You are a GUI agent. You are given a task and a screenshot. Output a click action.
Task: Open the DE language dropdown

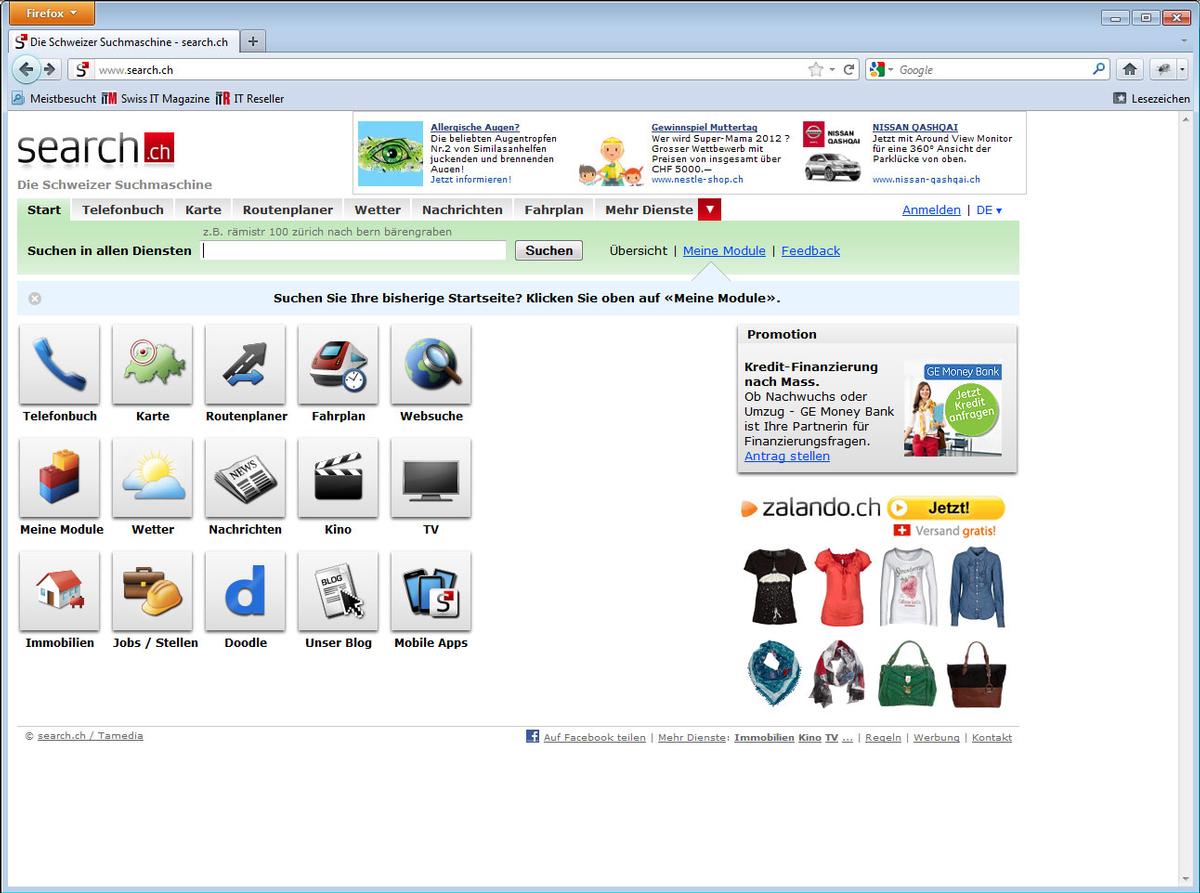(989, 210)
